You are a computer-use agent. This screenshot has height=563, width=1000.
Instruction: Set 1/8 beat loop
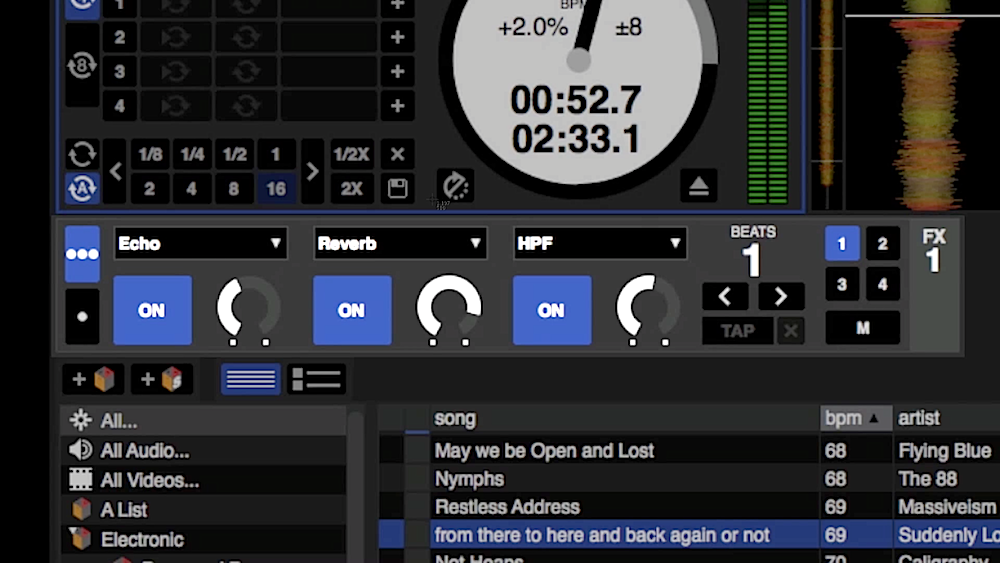coord(150,154)
